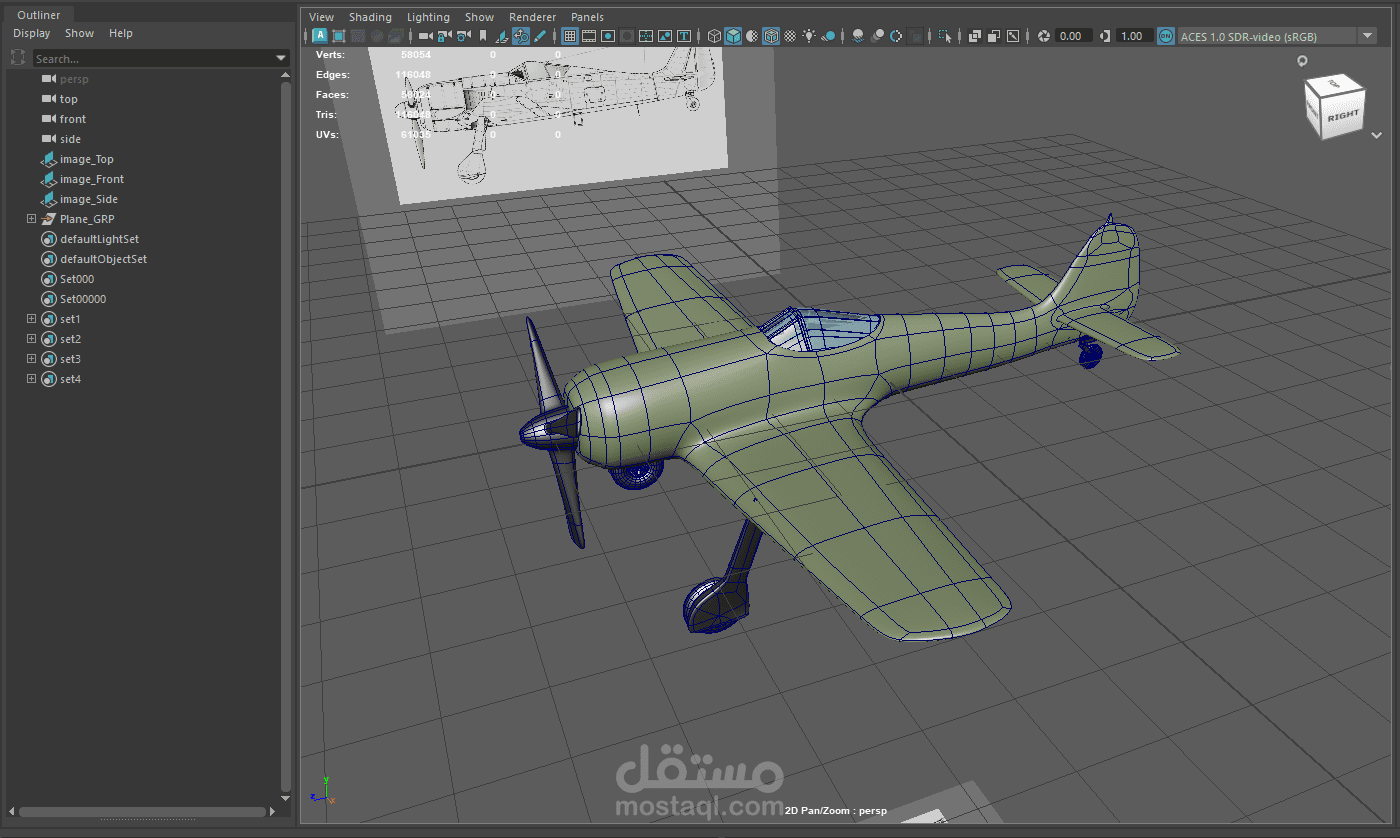Click the Motion Blur icon
The height and width of the screenshot is (838, 1400).
[x=877, y=36]
